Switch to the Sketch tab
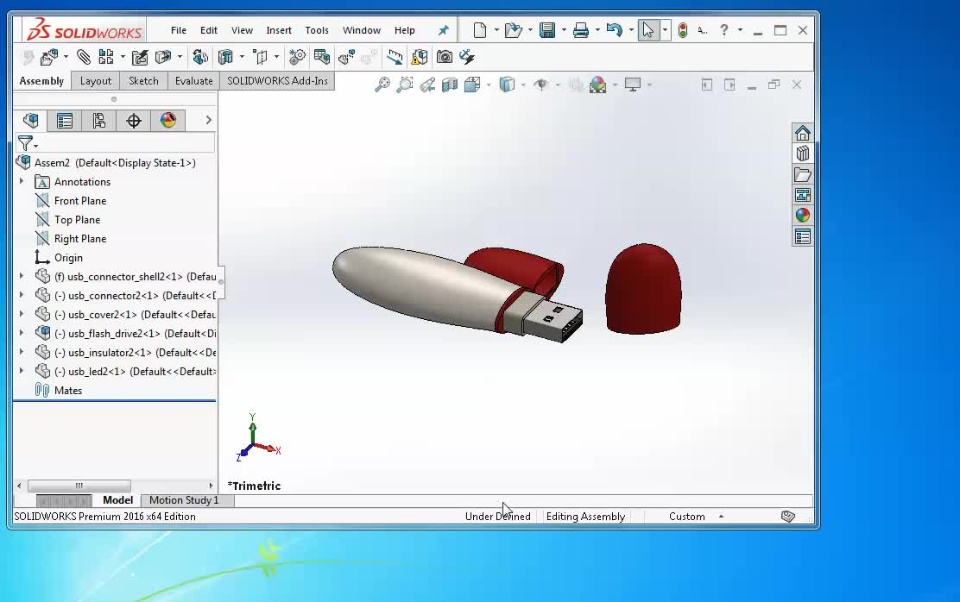 pos(143,81)
